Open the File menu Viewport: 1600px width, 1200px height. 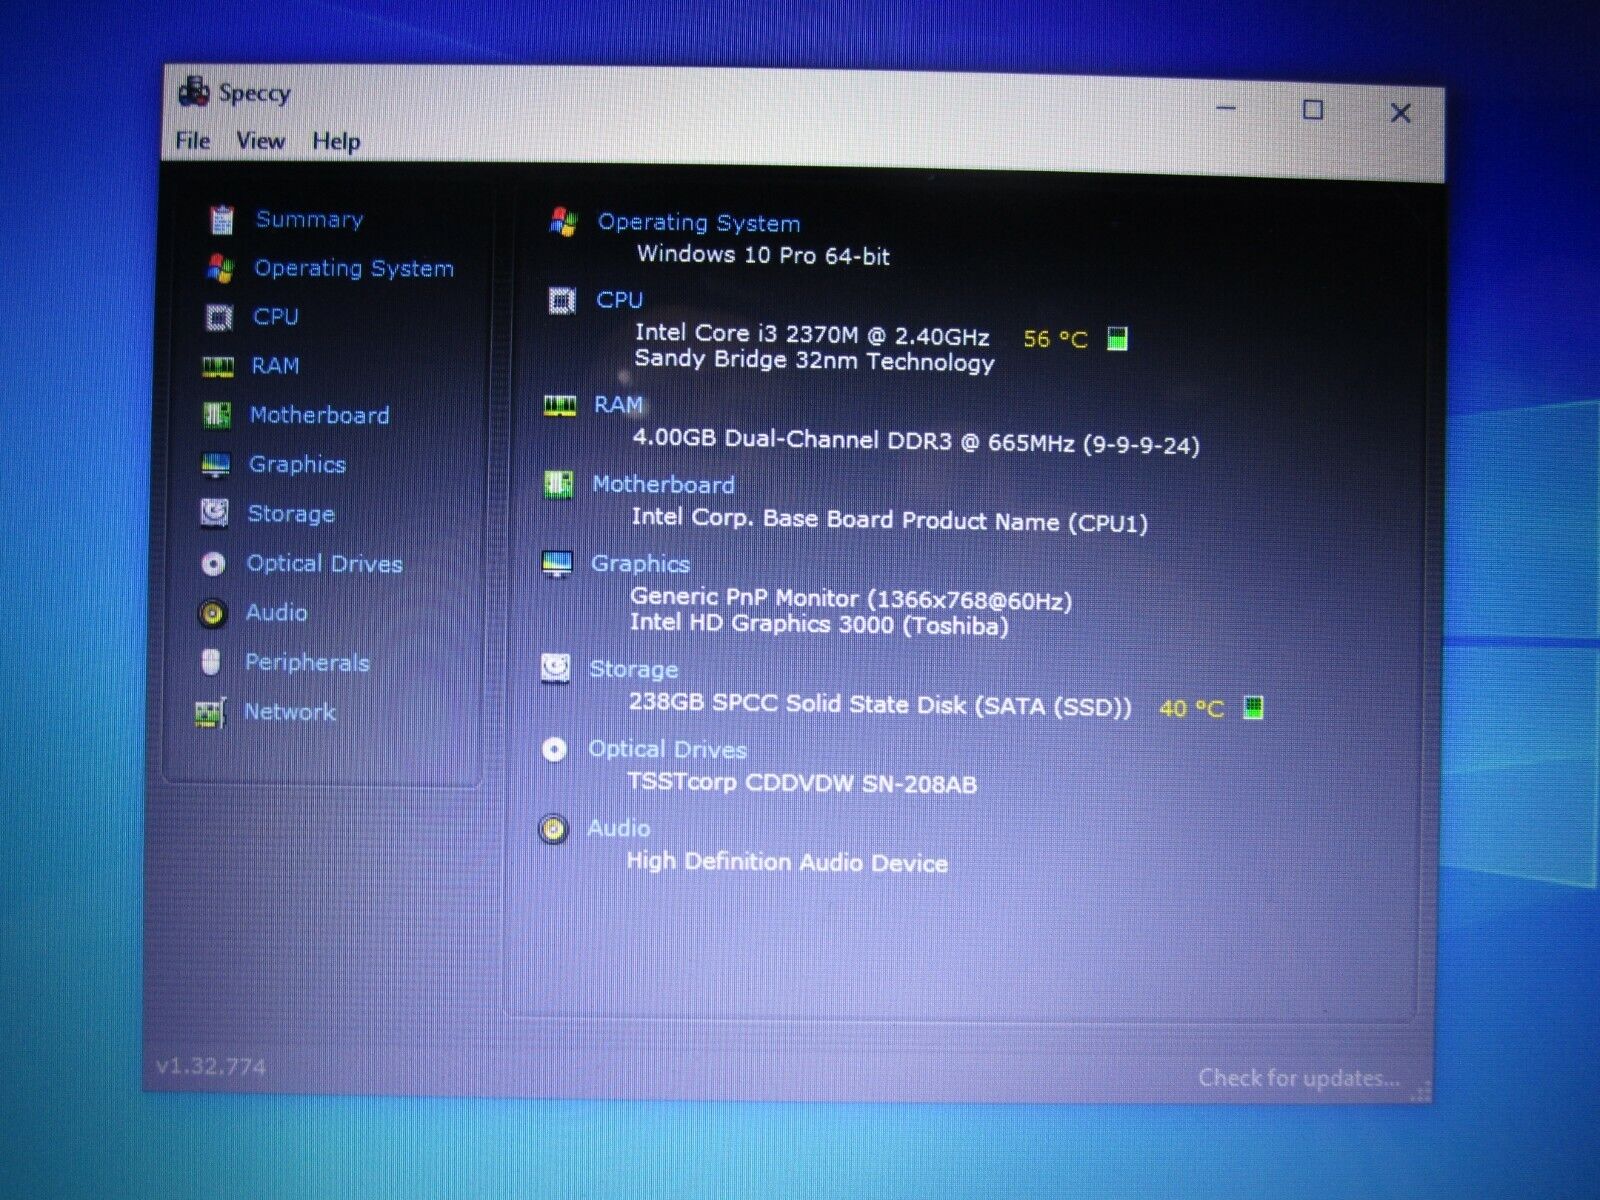(193, 141)
